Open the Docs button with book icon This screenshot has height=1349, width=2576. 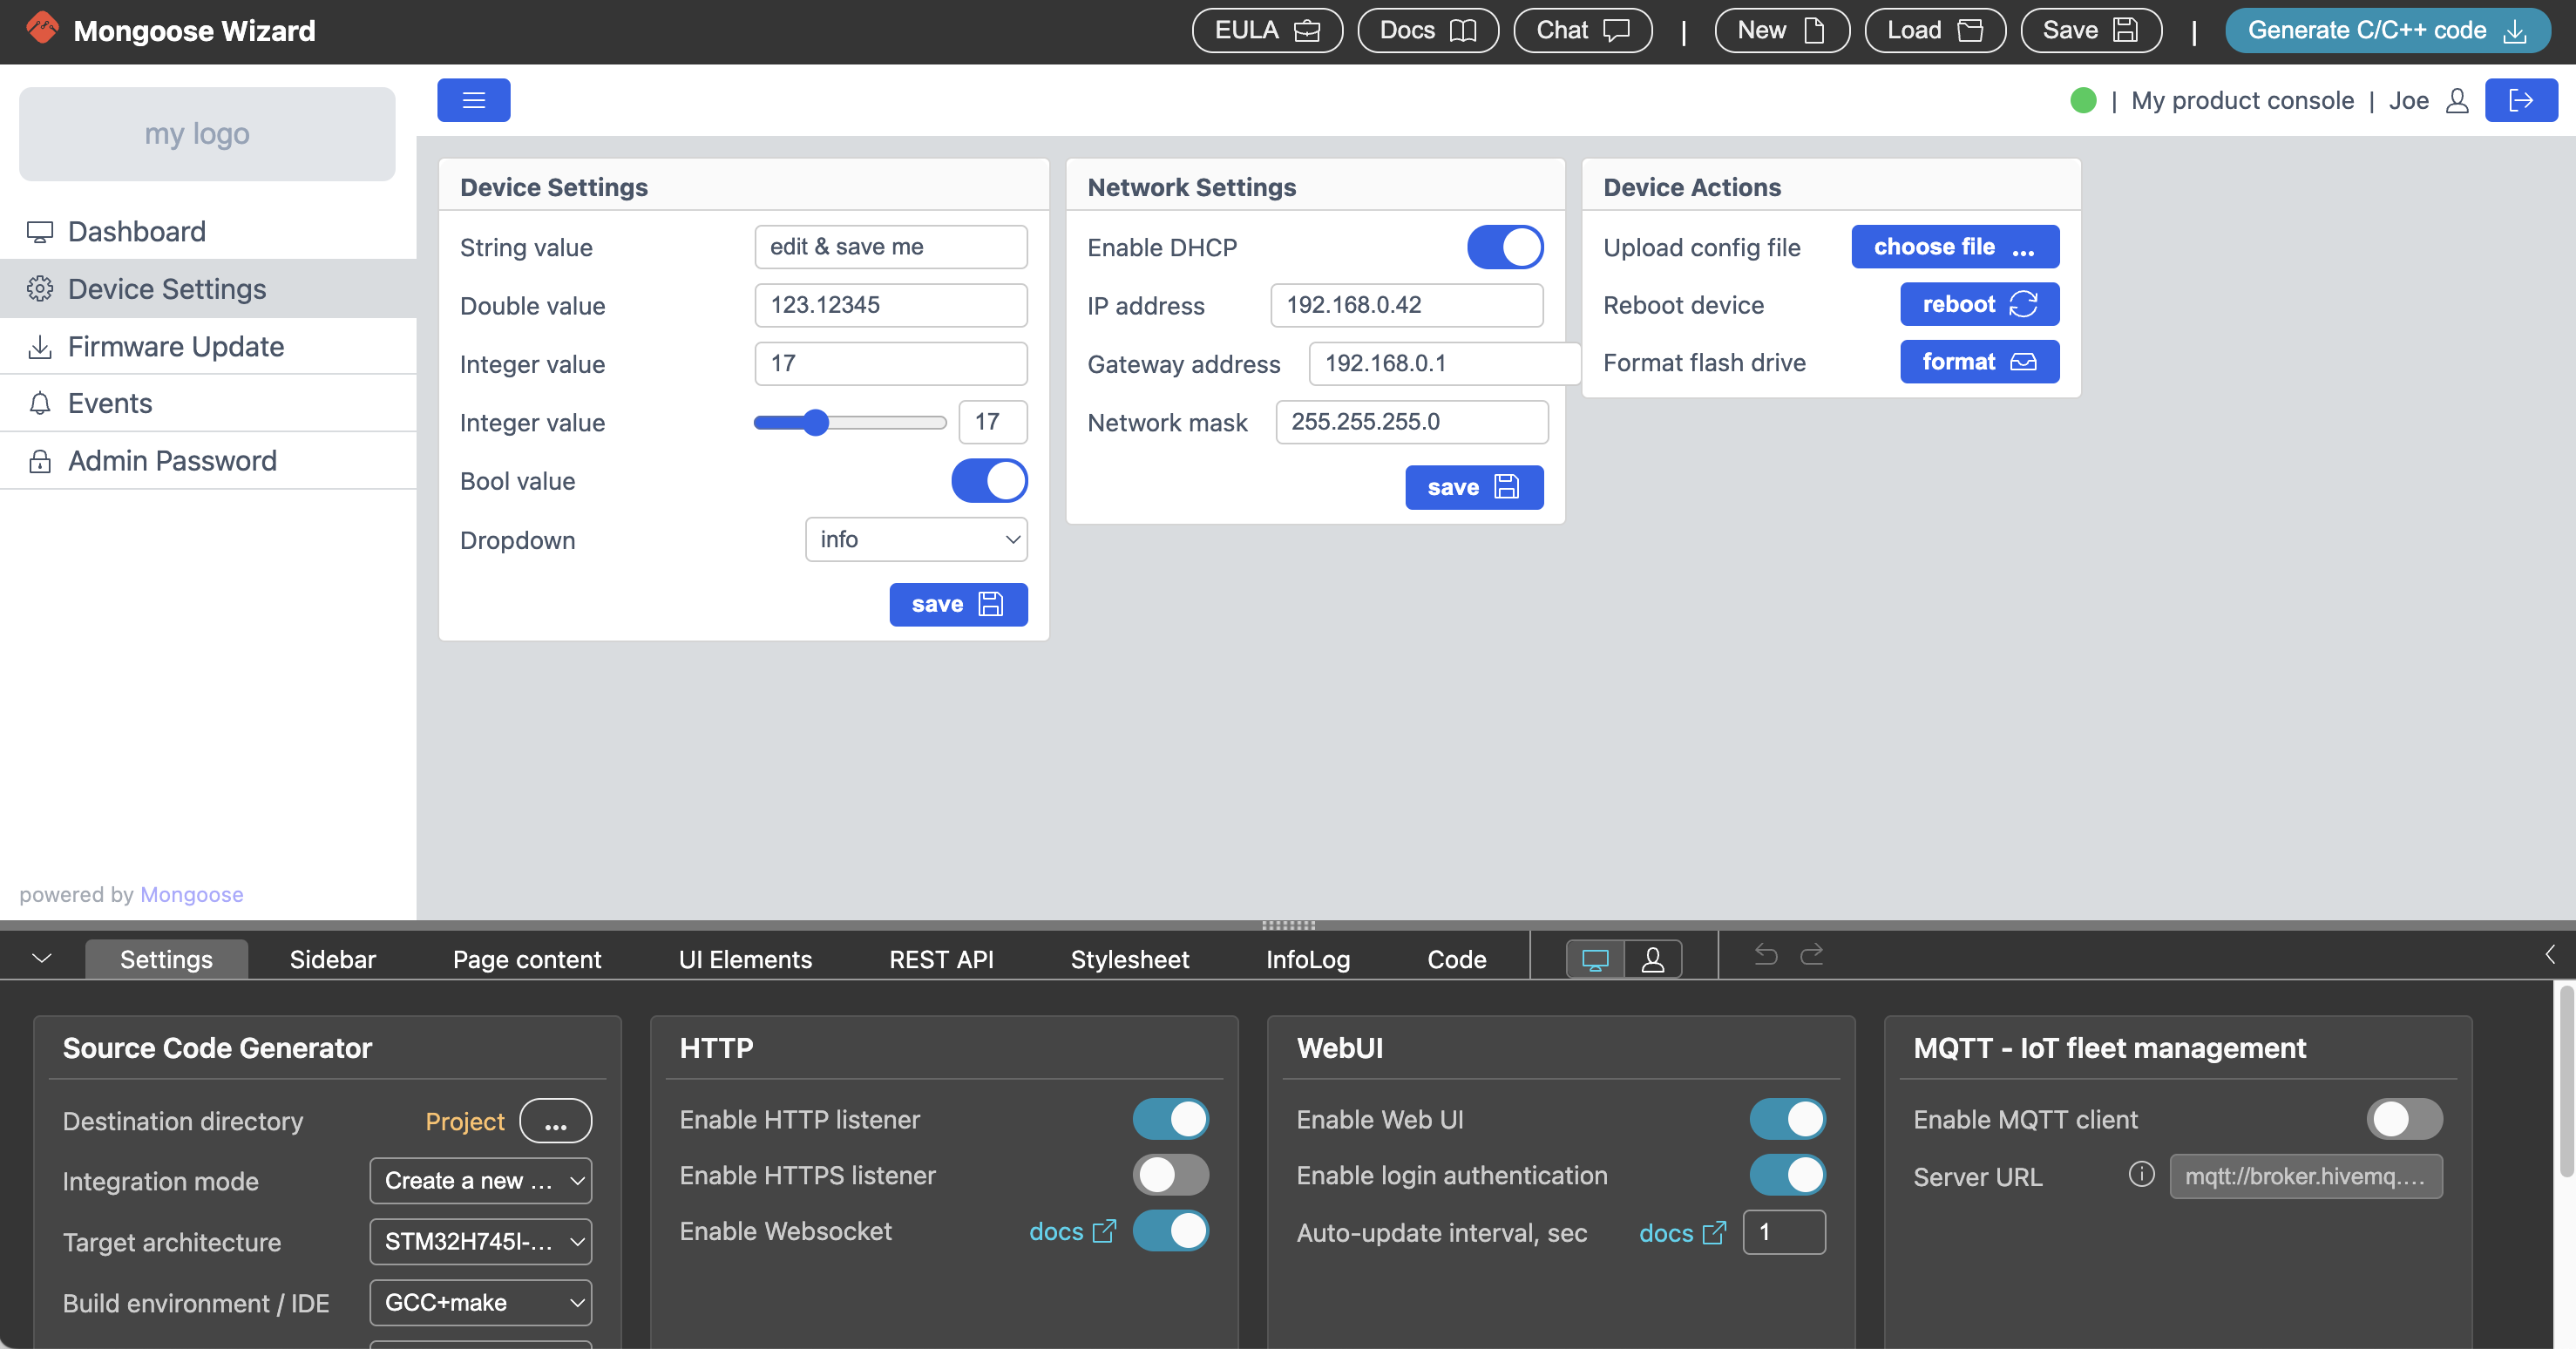(1427, 30)
